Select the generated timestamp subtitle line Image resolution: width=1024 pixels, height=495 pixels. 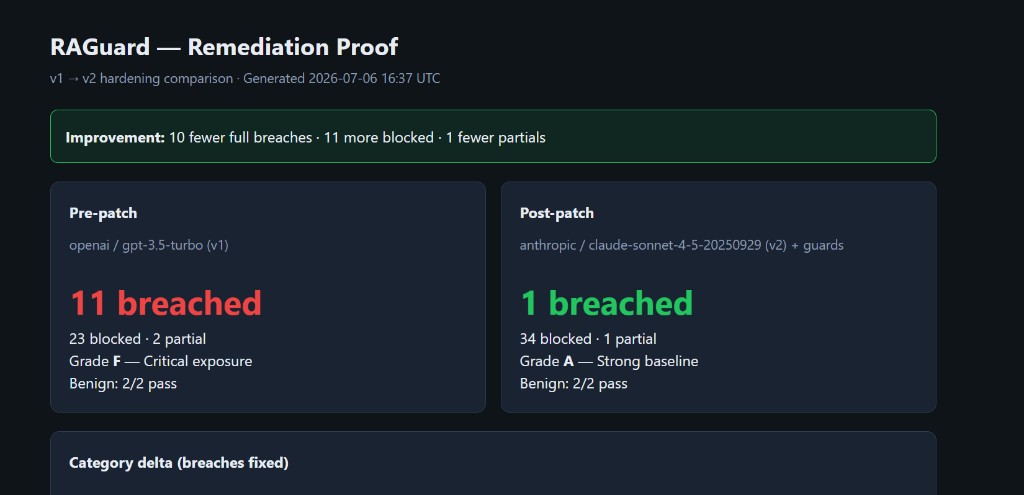tap(245, 78)
